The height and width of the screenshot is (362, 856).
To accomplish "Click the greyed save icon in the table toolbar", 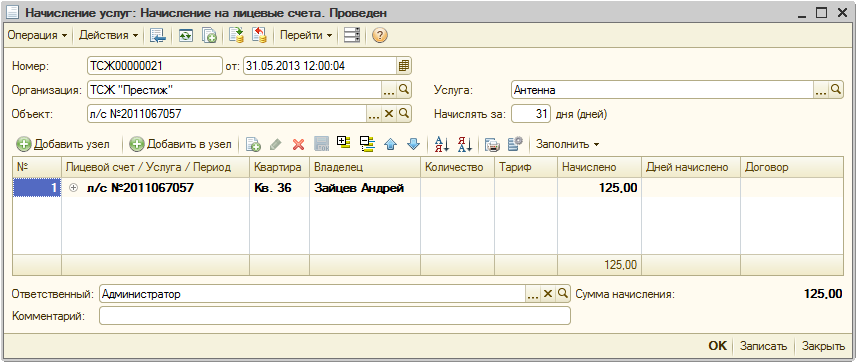I will pos(322,144).
